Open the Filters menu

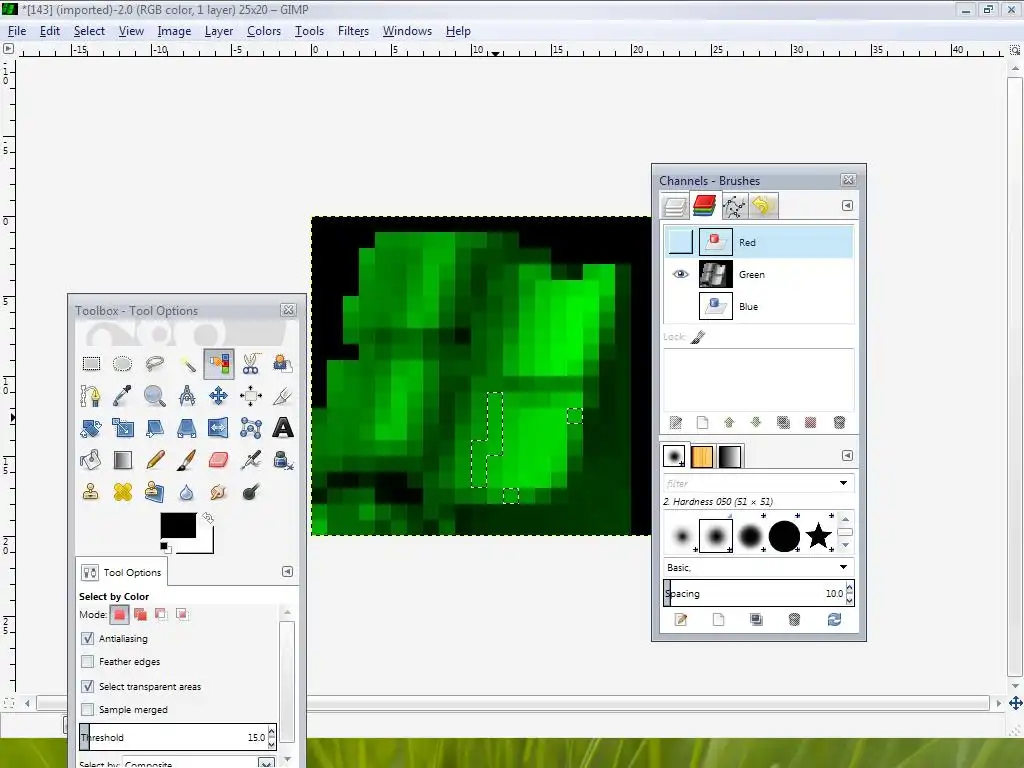[353, 31]
